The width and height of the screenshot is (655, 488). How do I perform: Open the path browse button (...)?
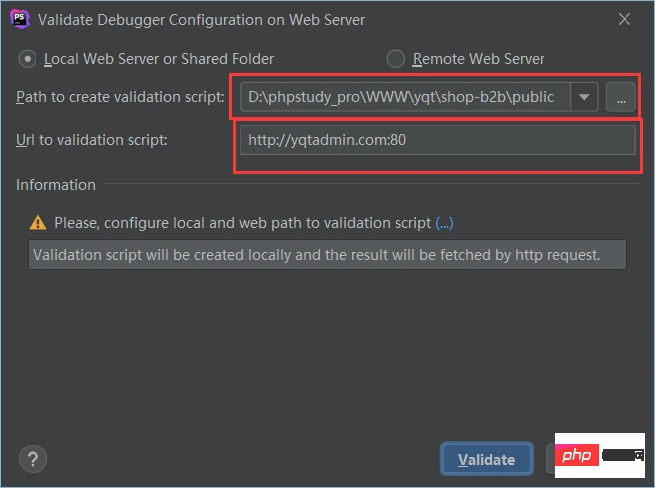[x=620, y=97]
